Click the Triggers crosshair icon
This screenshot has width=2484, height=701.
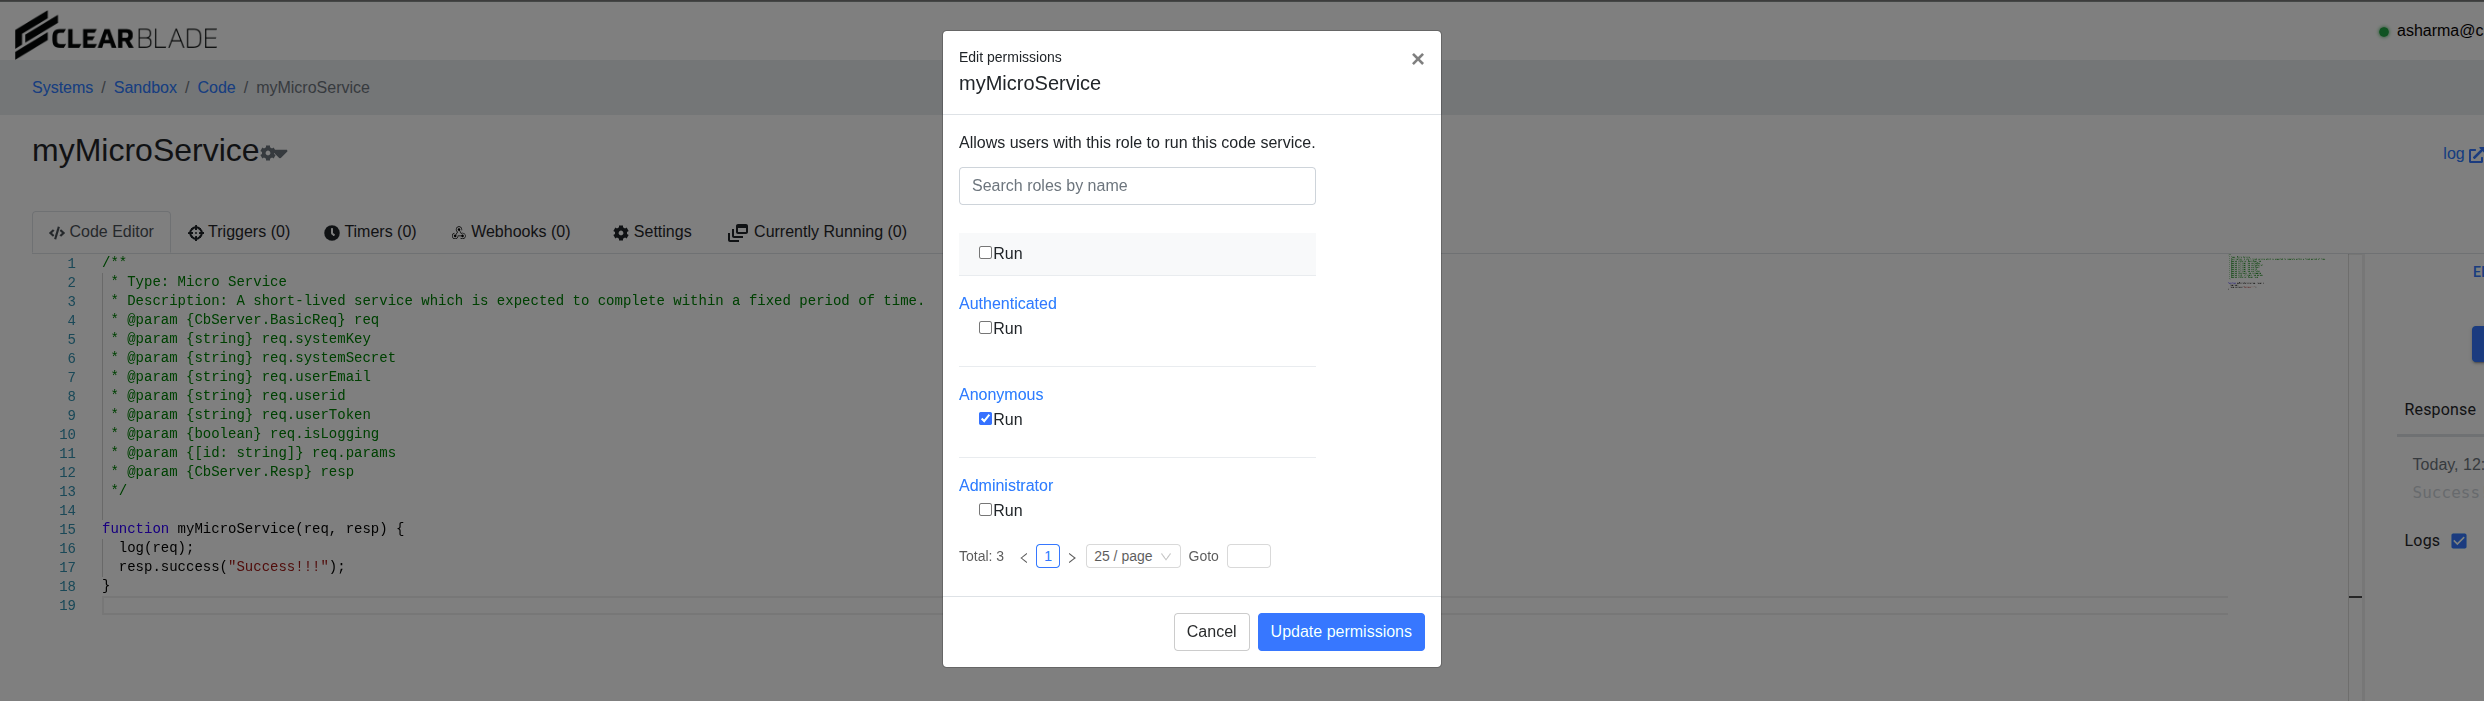point(196,233)
